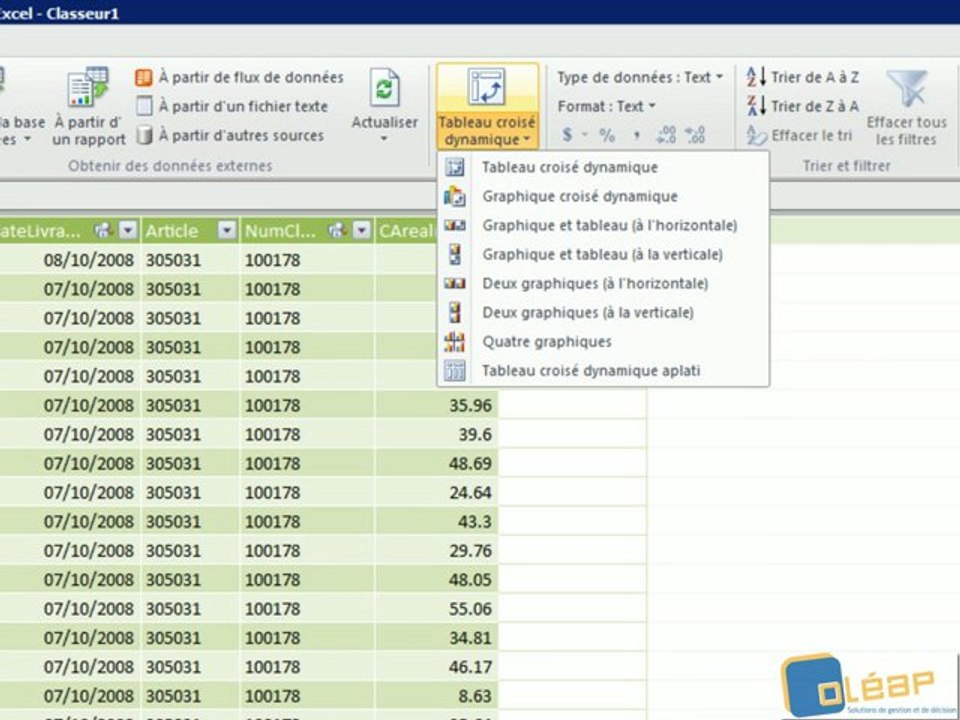Open DateLivra column filter dropdown
Viewport: 960px width, 720px height.
[127, 231]
